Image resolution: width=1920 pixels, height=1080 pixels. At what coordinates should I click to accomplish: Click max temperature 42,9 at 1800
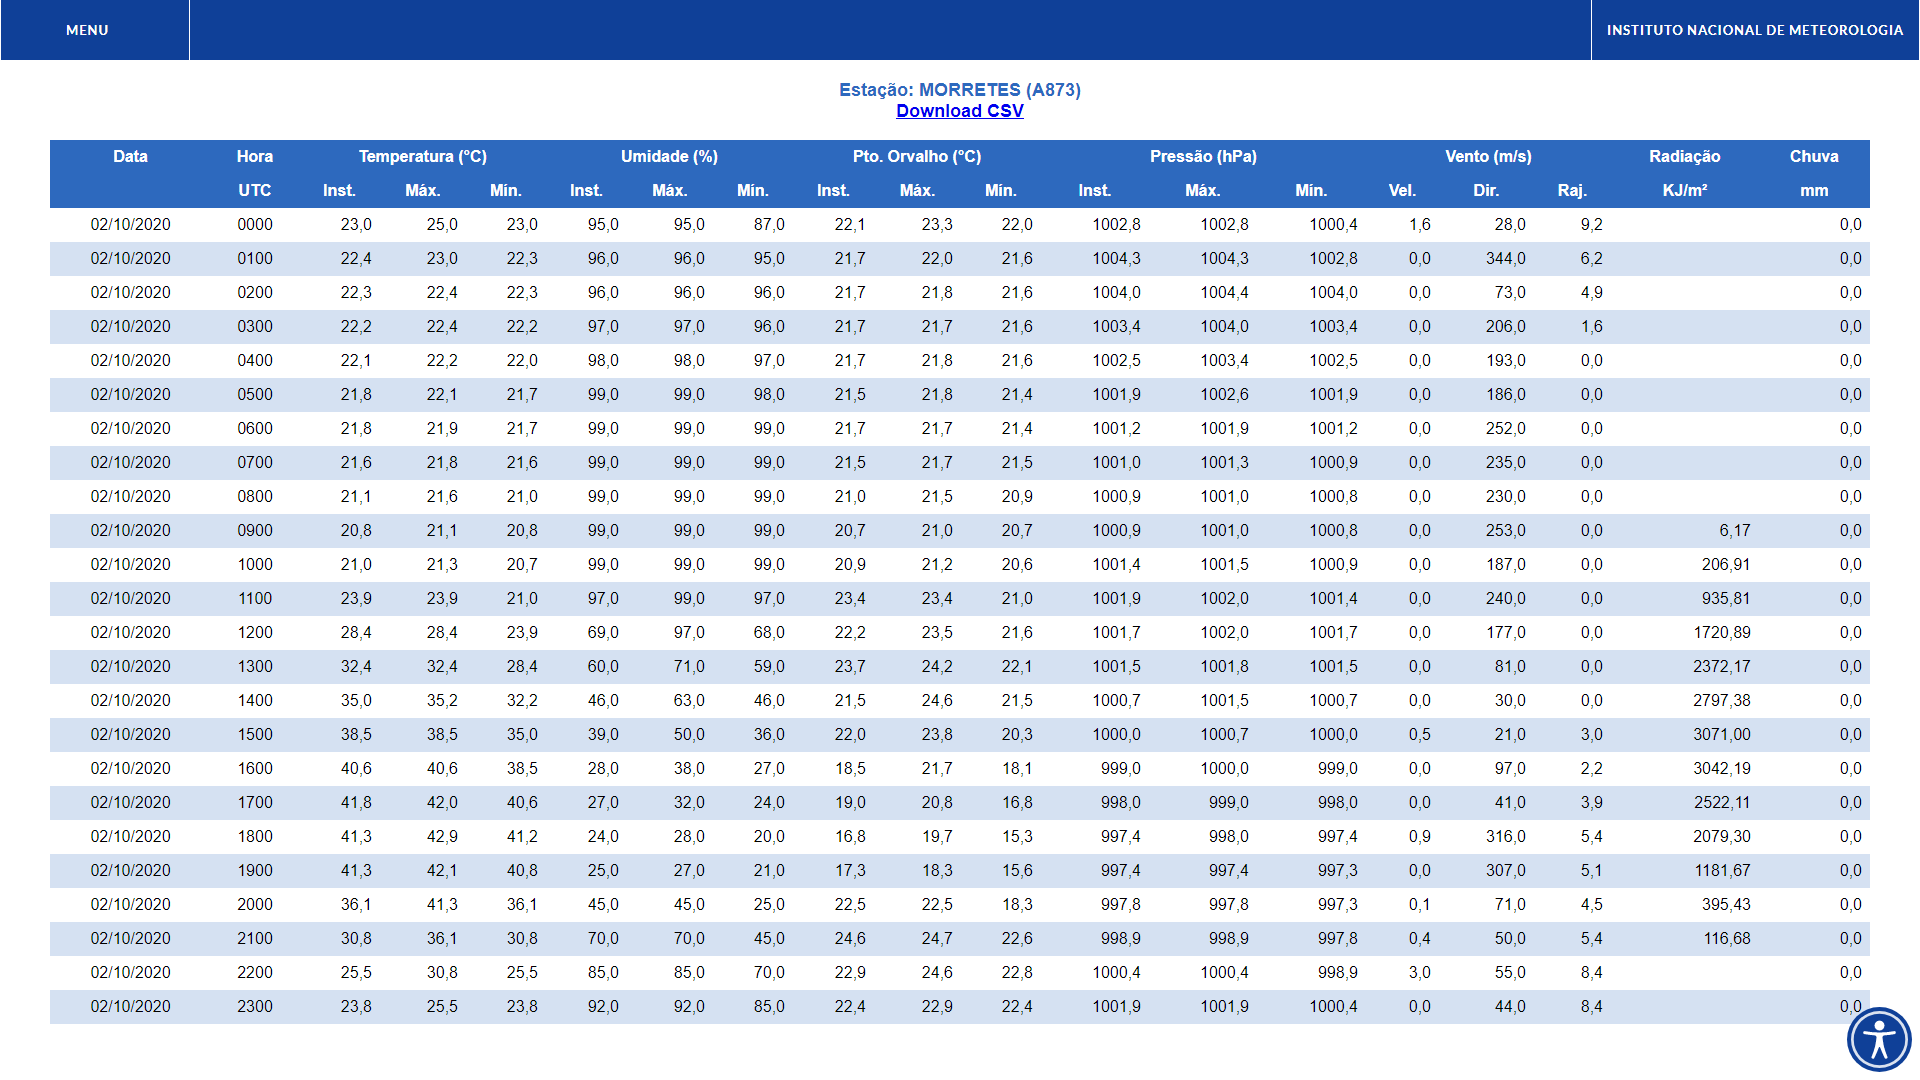pyautogui.click(x=441, y=836)
